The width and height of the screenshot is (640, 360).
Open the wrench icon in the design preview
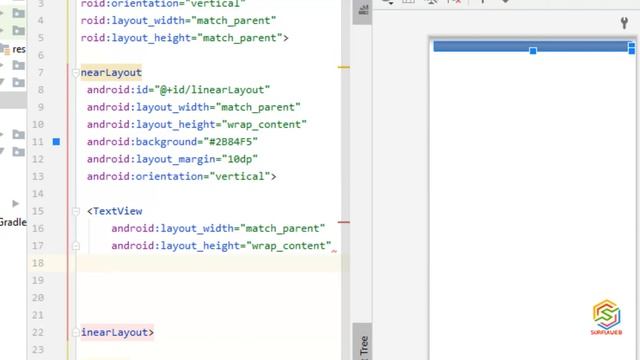(624, 23)
